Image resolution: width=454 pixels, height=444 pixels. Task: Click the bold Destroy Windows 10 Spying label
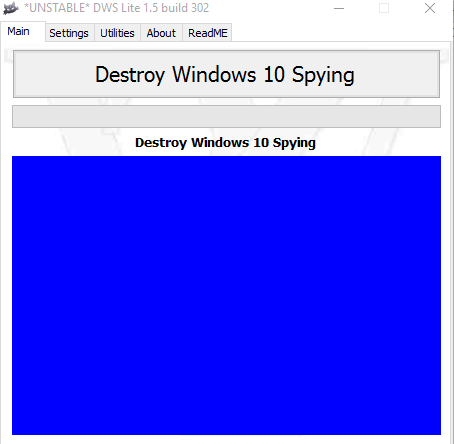(x=225, y=143)
